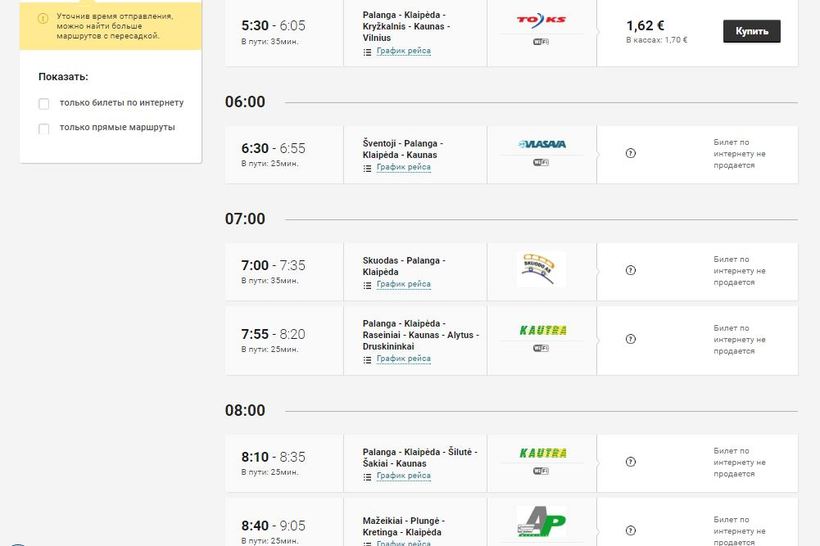The image size is (820, 546).
Task: Show route schedule for 7:00 Skuodas trip
Action: coord(403,284)
